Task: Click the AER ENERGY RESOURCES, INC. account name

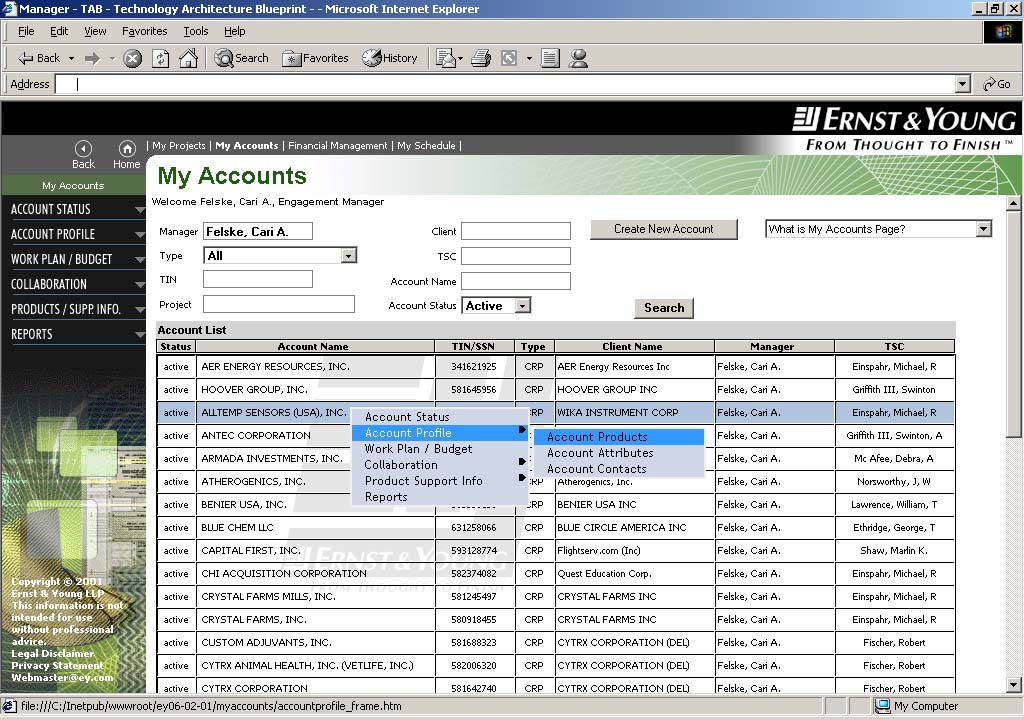Action: point(275,366)
